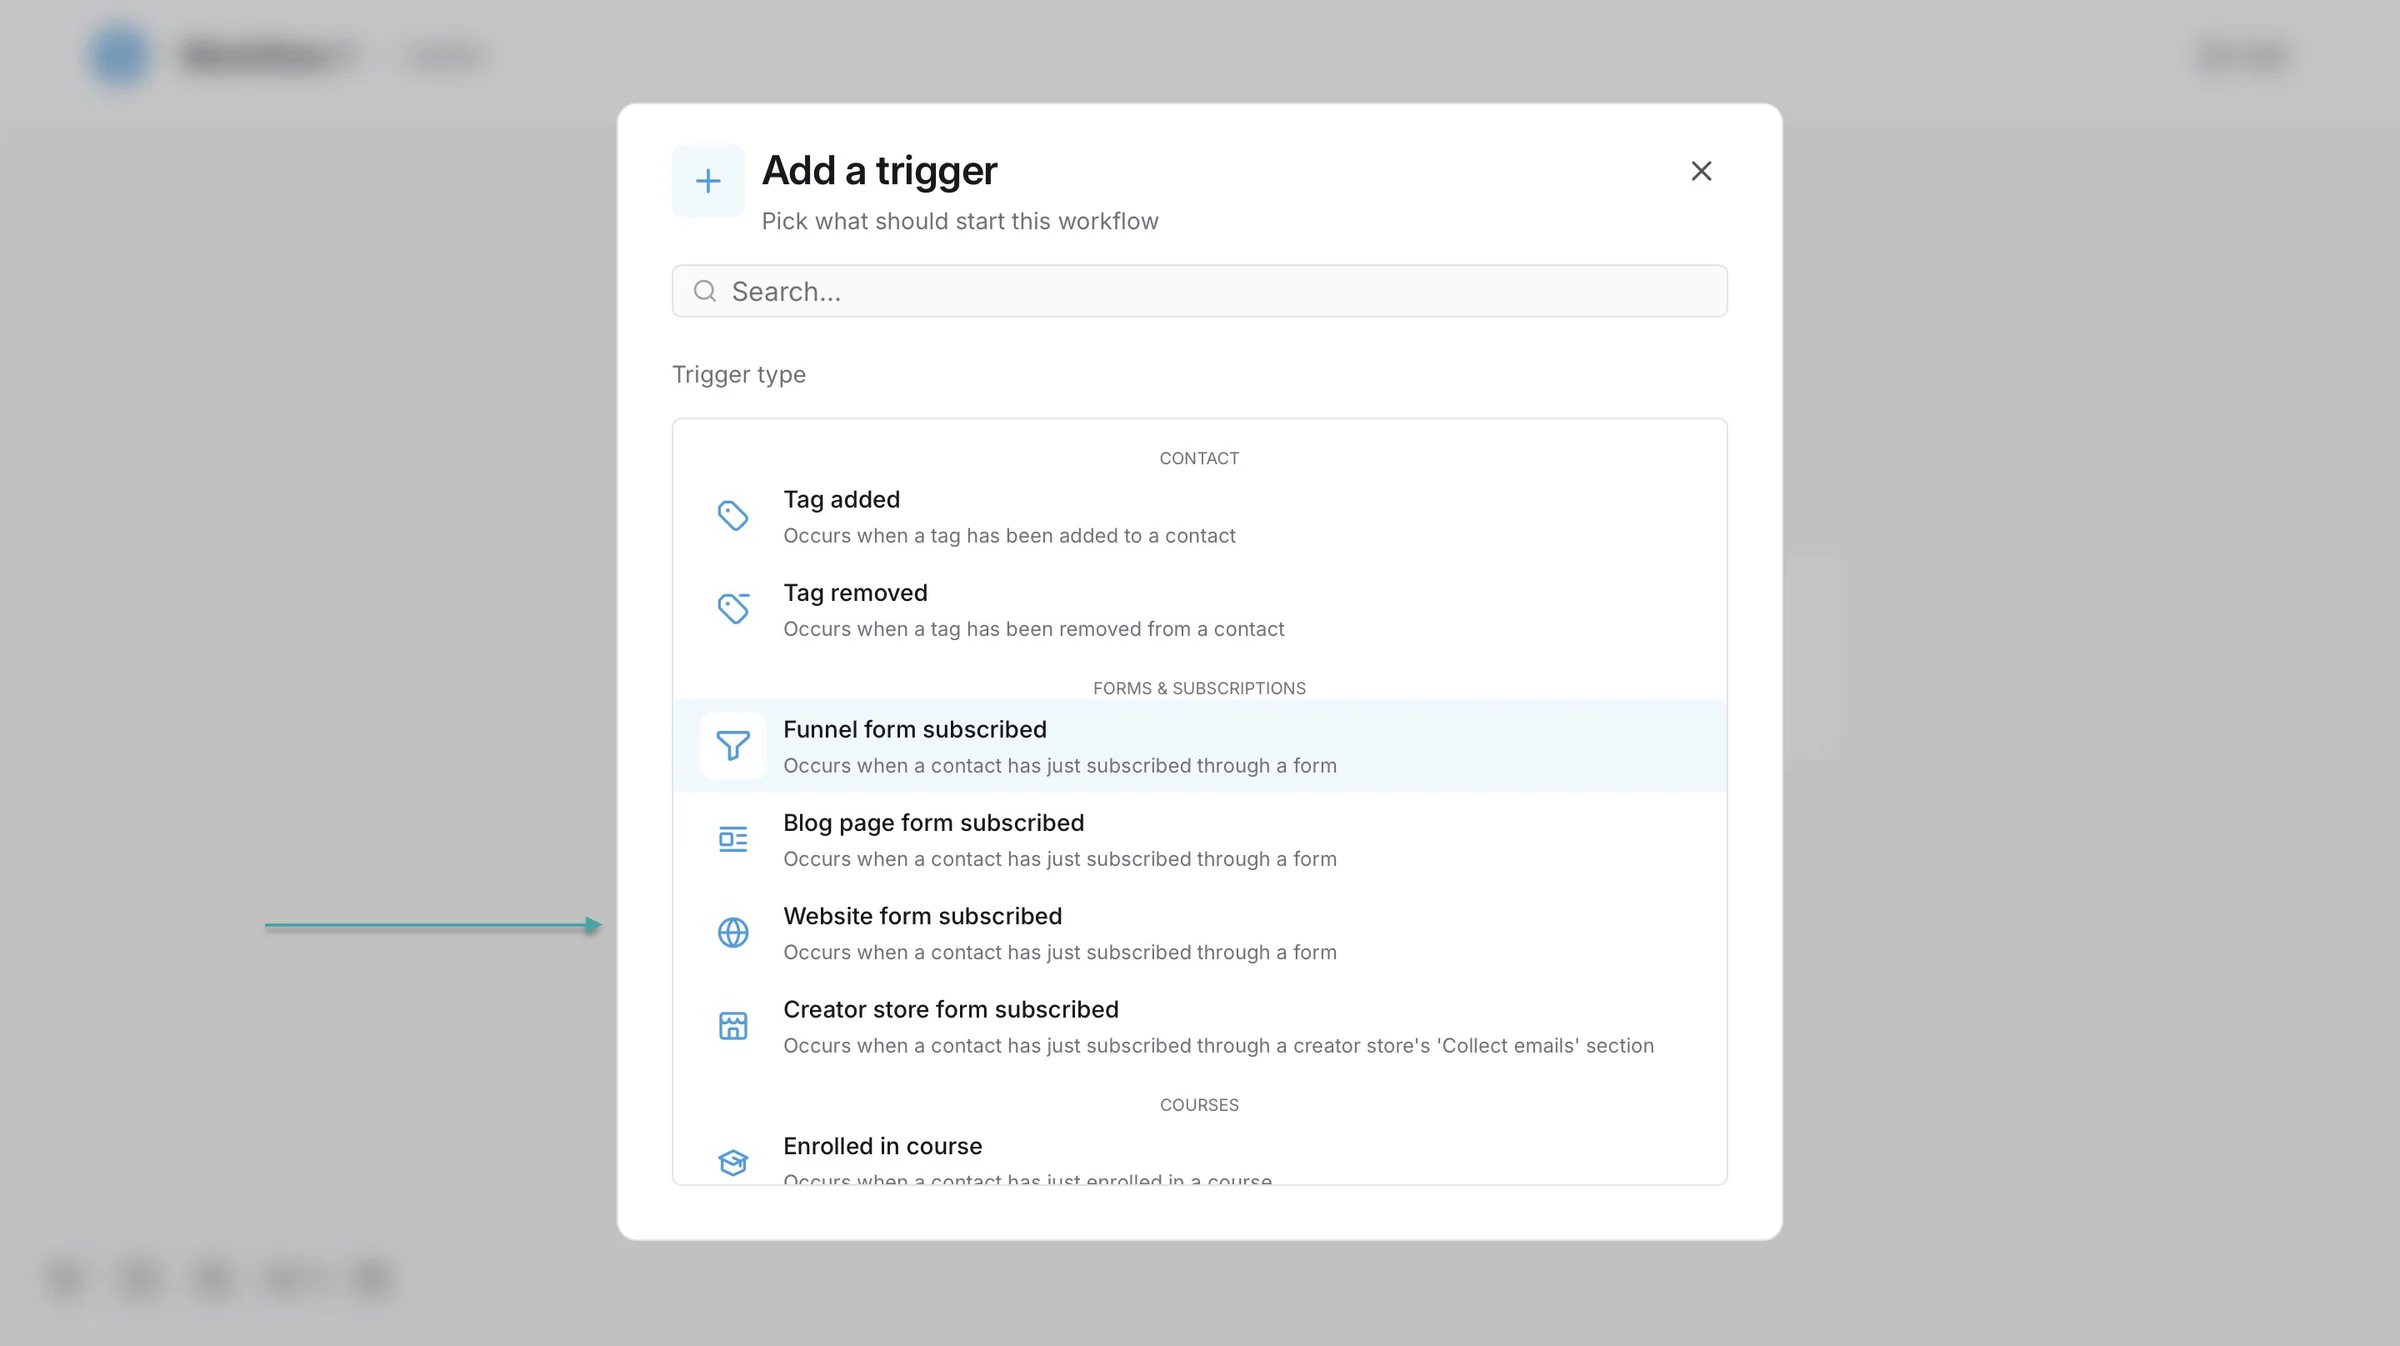The width and height of the screenshot is (2400, 1346).
Task: Click 'Occurs when a tag has been added to a contact'
Action: click(x=1009, y=536)
